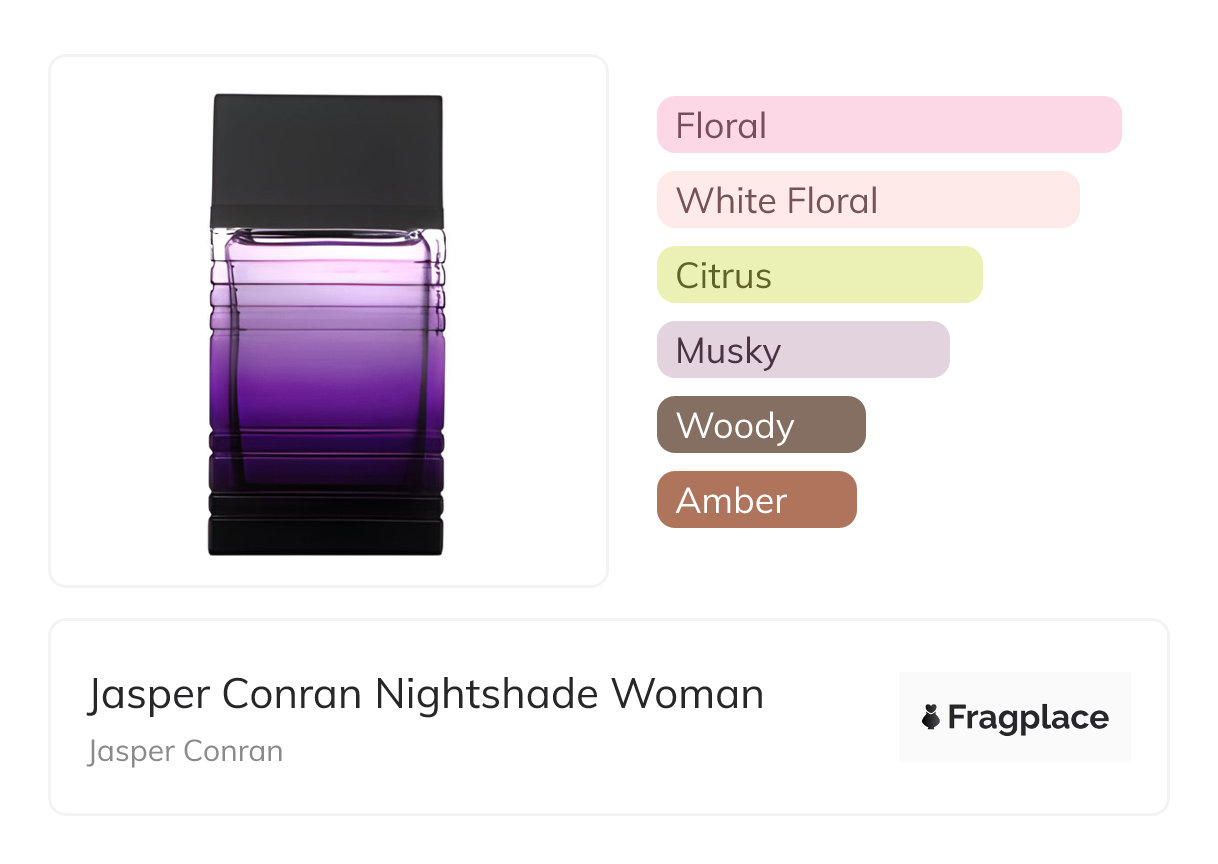The width and height of the screenshot is (1218, 864).
Task: Choose the green Citrus accord bar
Action: tap(819, 275)
